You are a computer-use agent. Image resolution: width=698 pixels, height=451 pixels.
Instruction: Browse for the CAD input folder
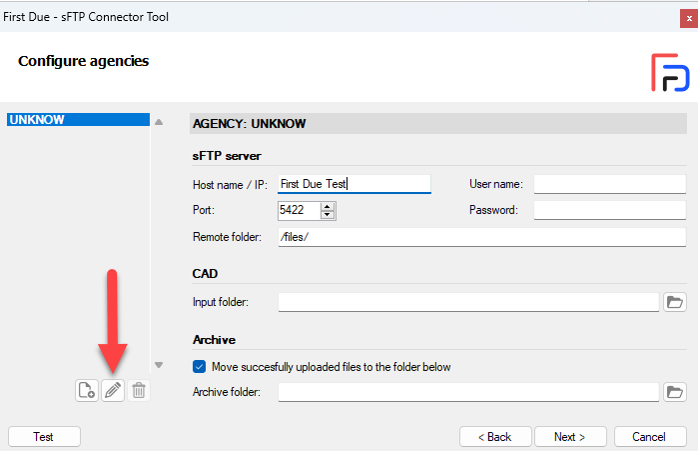pyautogui.click(x=675, y=302)
